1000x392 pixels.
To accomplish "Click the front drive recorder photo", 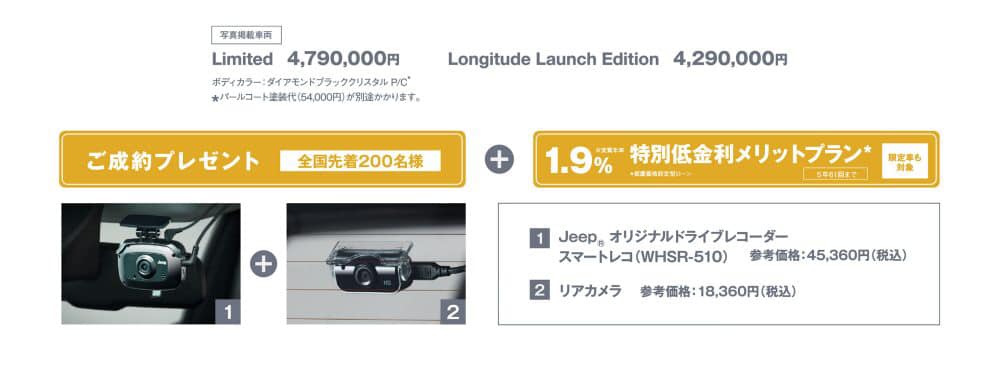I will click(x=151, y=264).
